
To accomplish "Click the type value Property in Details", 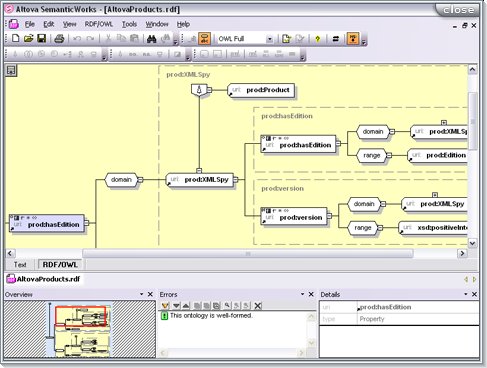I will (372, 319).
